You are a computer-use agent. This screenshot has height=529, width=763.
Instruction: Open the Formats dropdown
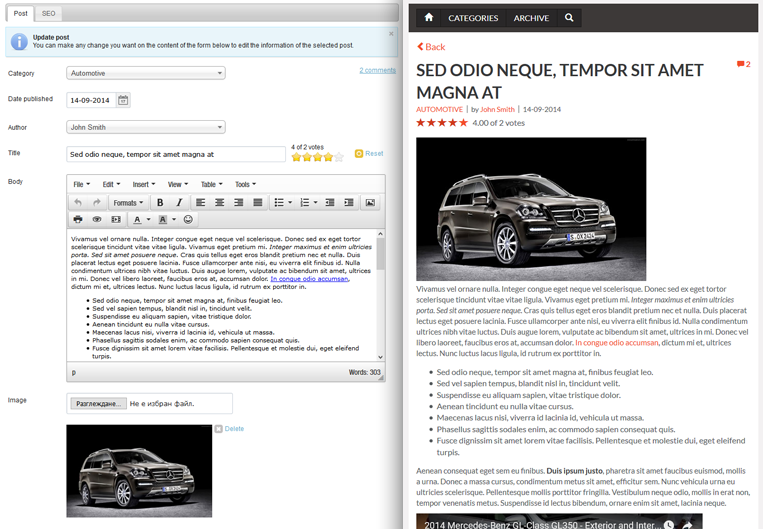click(x=128, y=202)
